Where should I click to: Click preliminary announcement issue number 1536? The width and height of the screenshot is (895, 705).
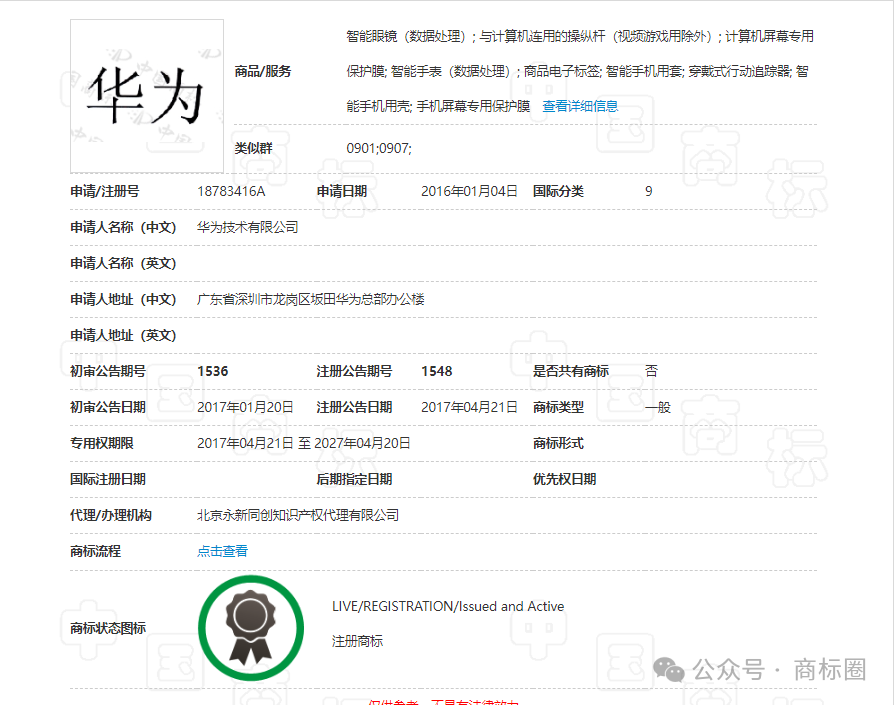(213, 371)
